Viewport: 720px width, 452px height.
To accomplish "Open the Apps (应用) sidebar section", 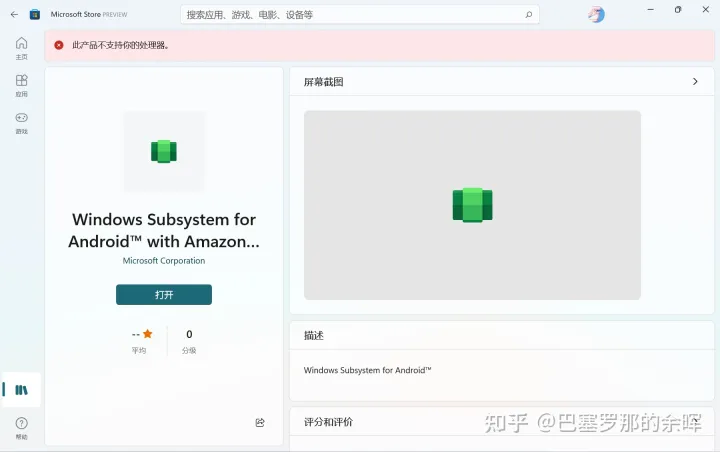I will tap(21, 86).
